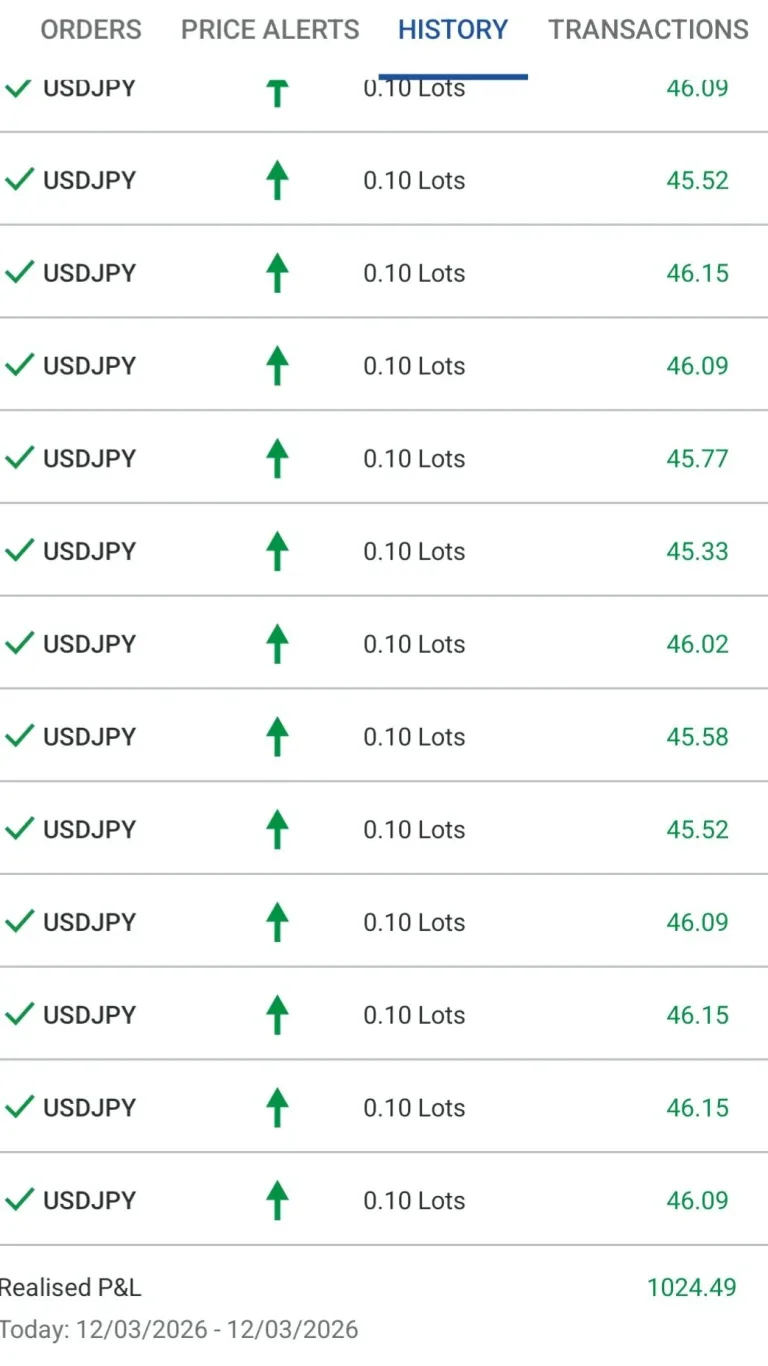Tap the 45.33 profit amount
The image size is (768, 1366).
697,552
